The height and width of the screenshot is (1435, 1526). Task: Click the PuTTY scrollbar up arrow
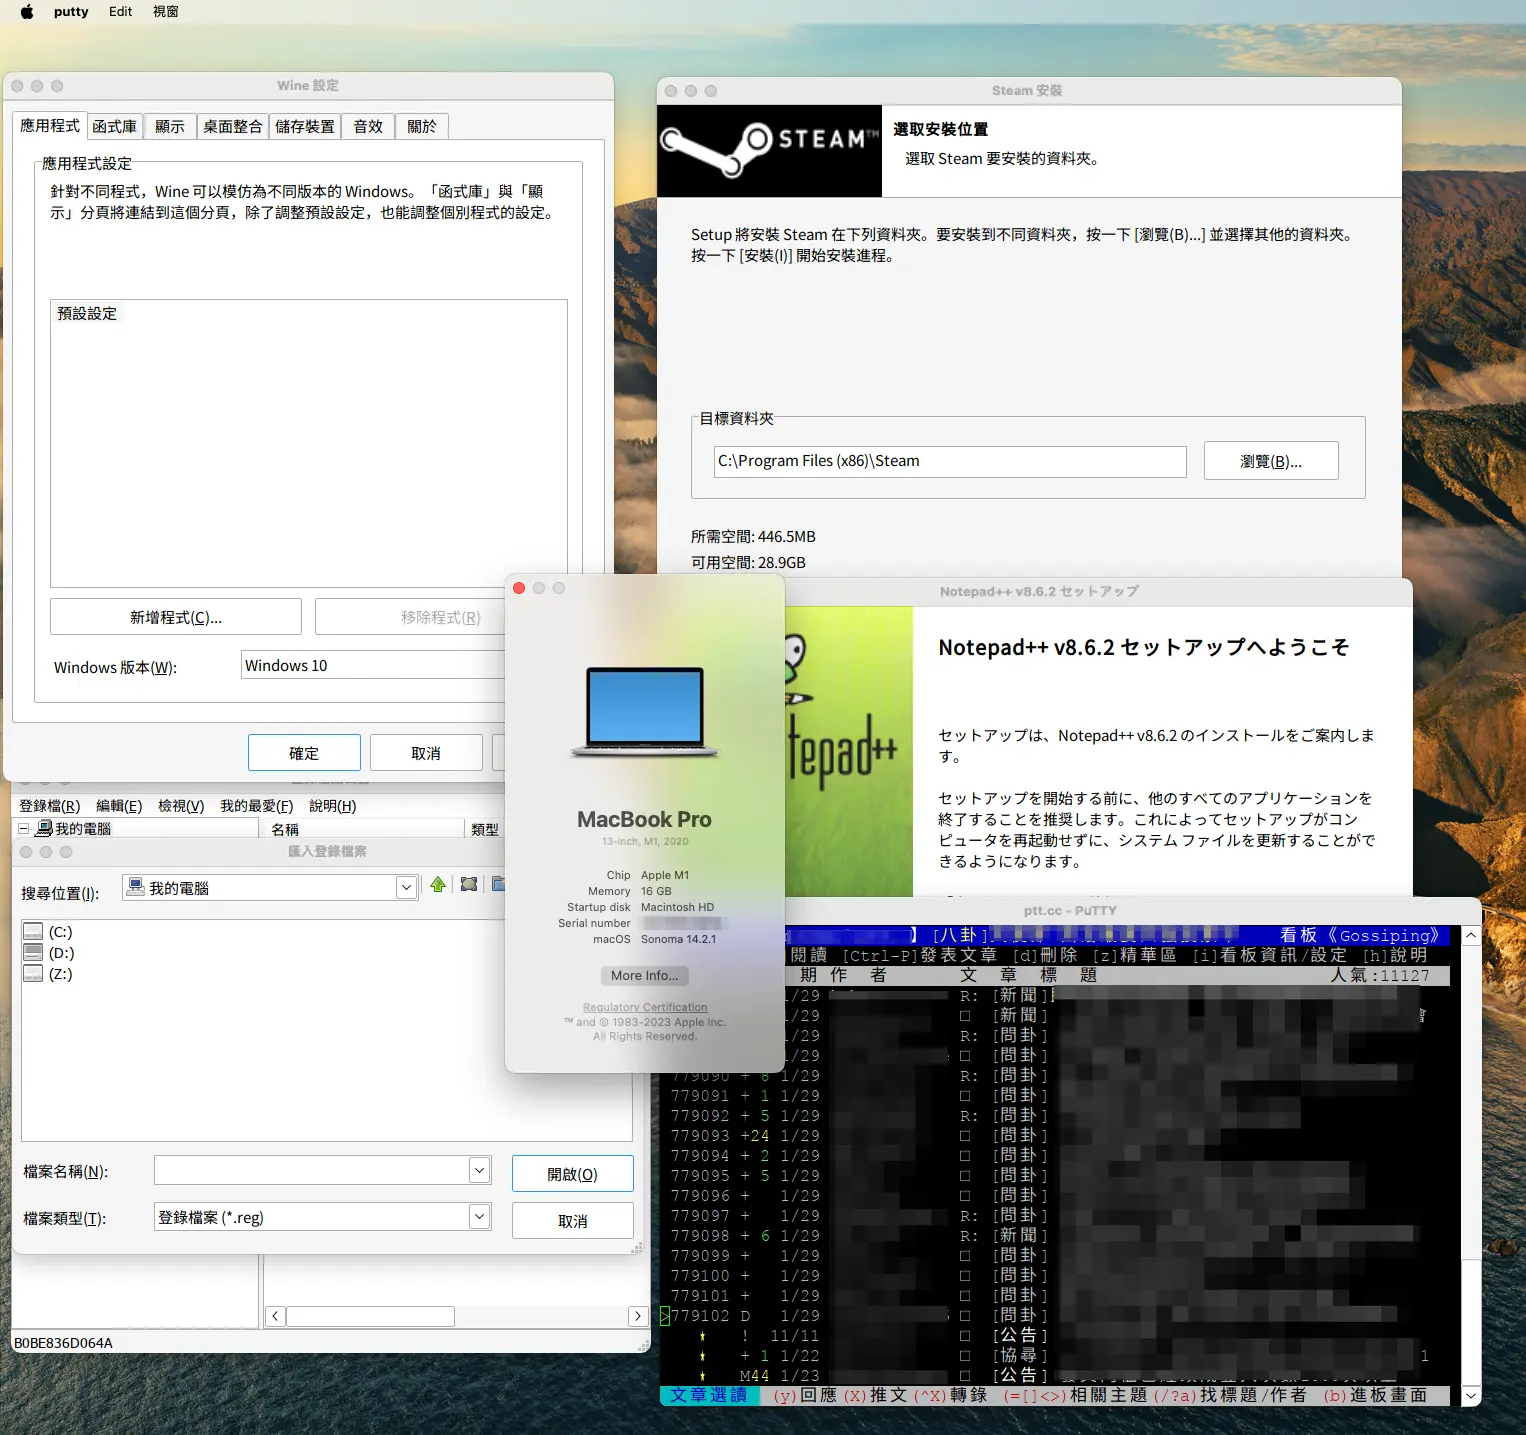click(1471, 936)
